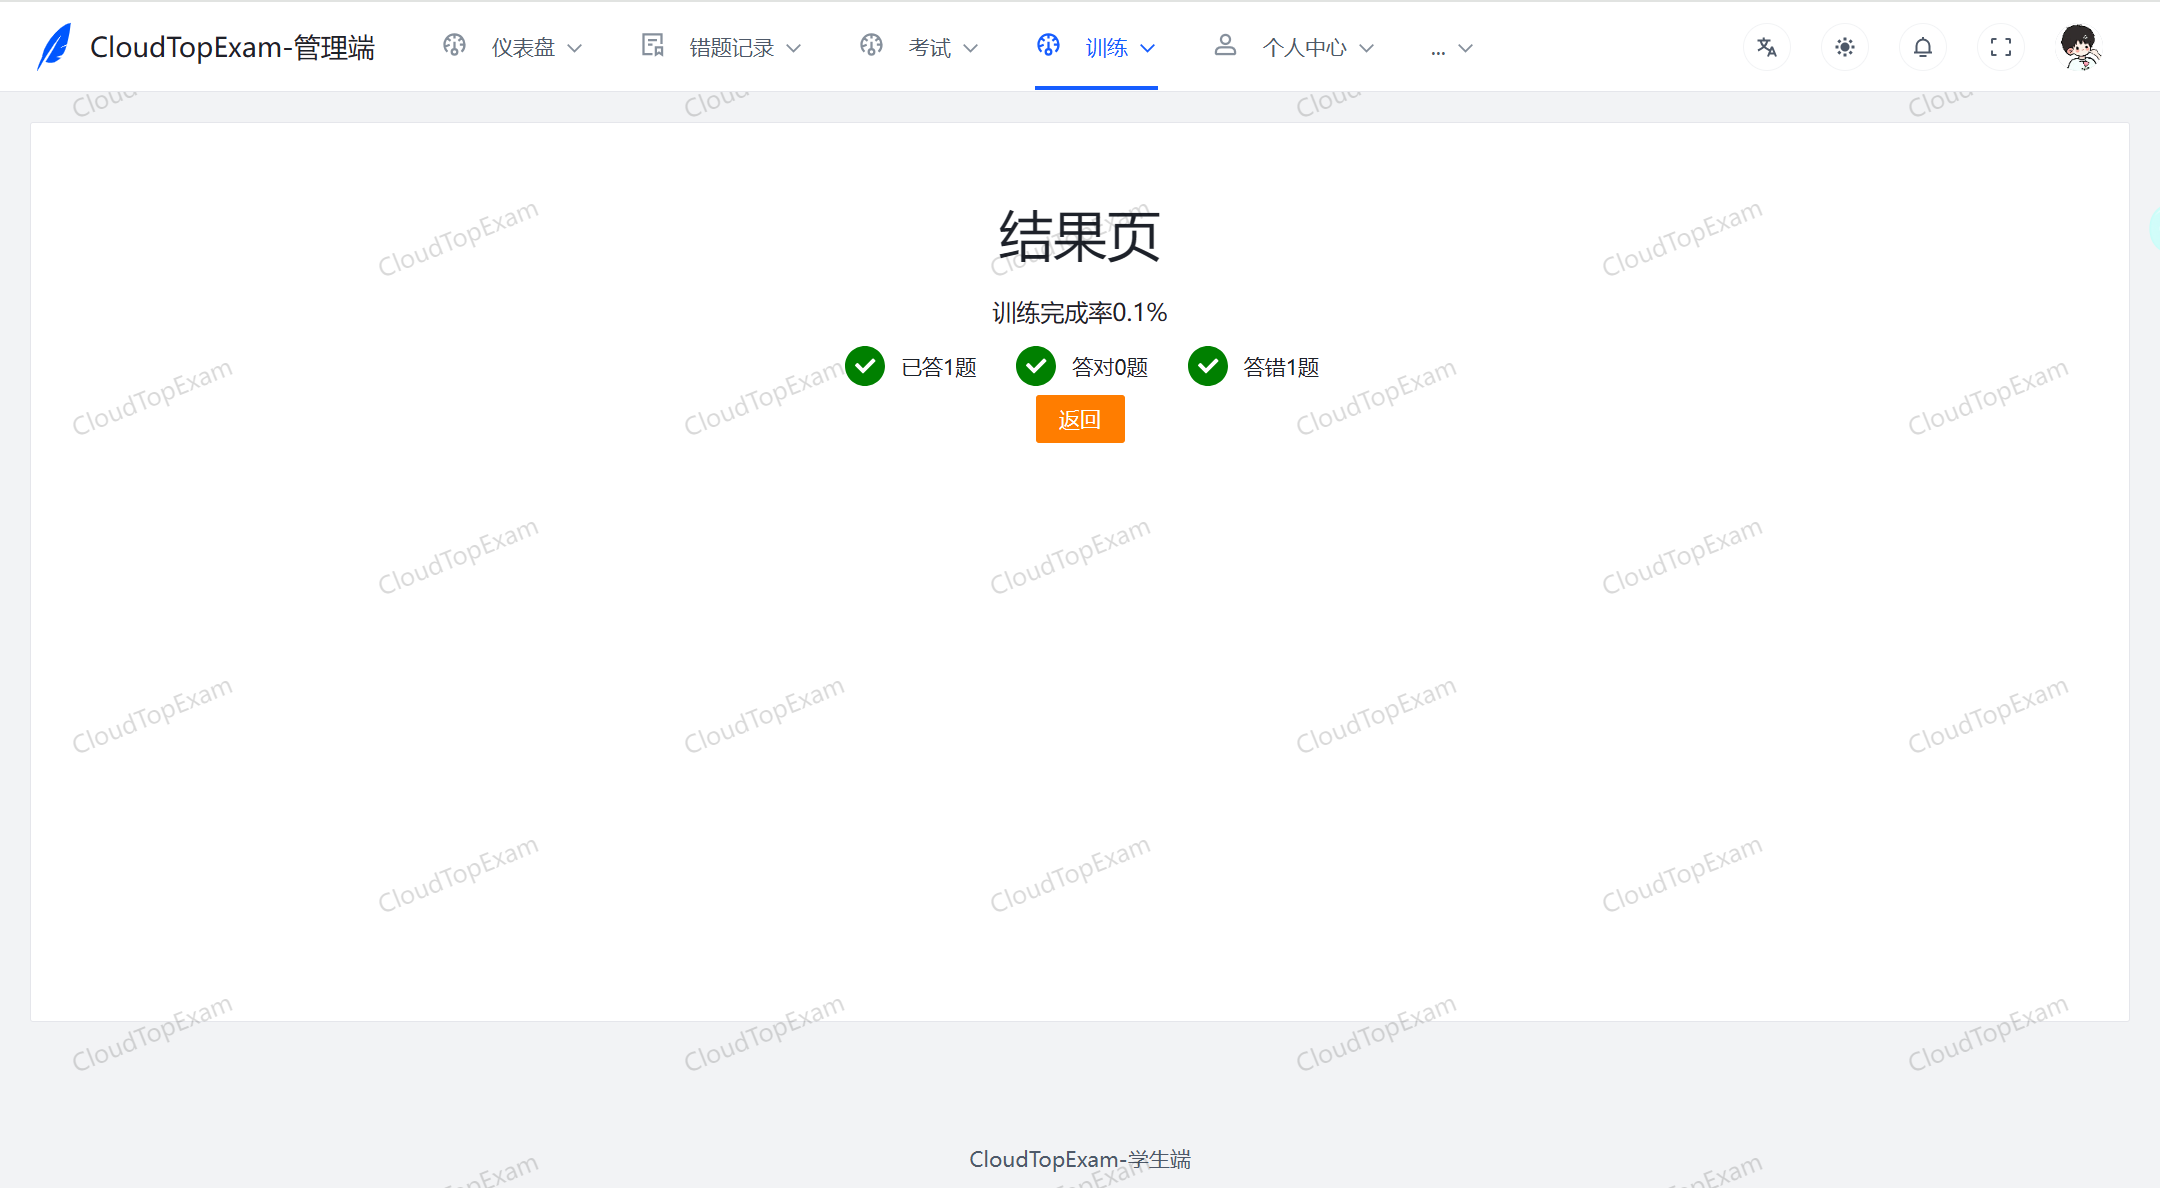Click the check mark next to 答对0题
Screen dimensions: 2160x1188
pyautogui.click(x=1036, y=366)
